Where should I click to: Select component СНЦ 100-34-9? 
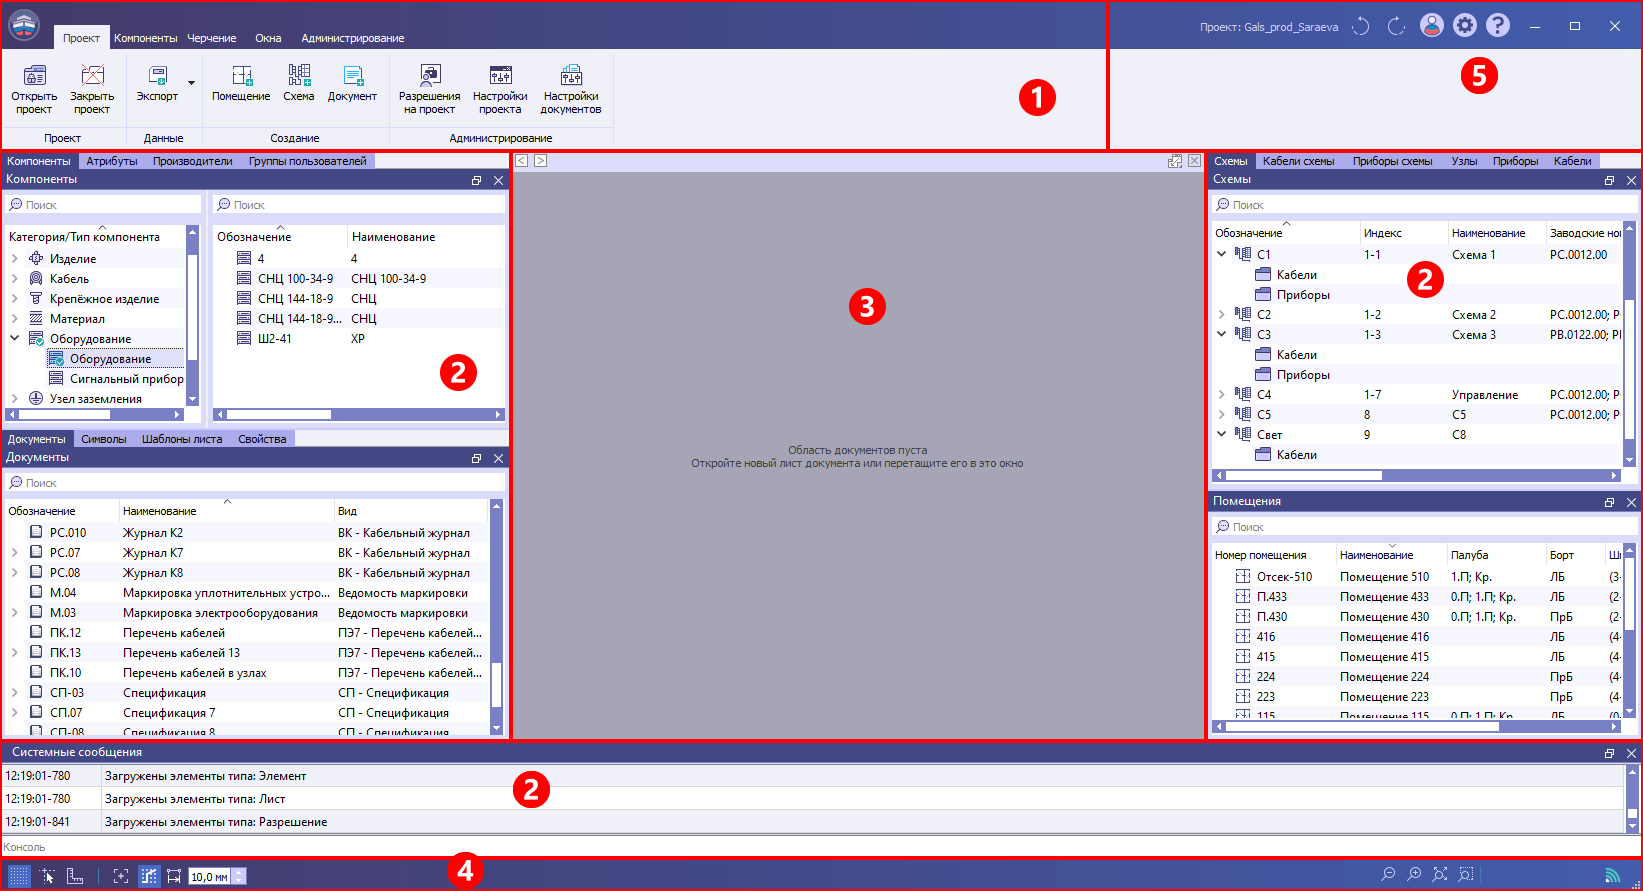coord(295,278)
